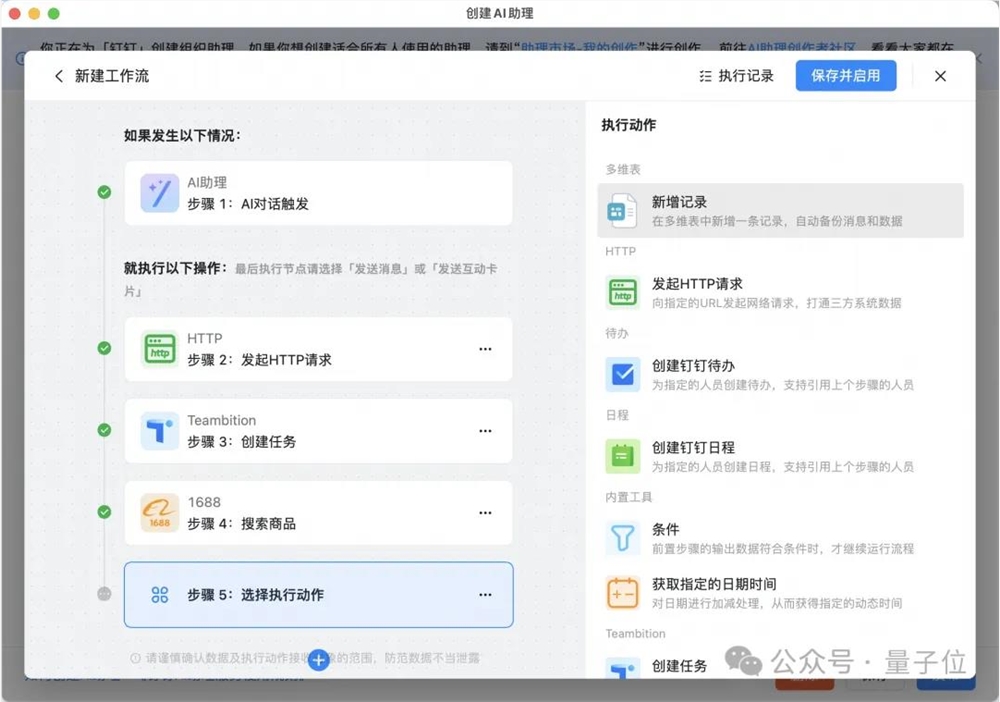
Task: Select the 发起HTTP请求 action icon
Action: point(621,292)
